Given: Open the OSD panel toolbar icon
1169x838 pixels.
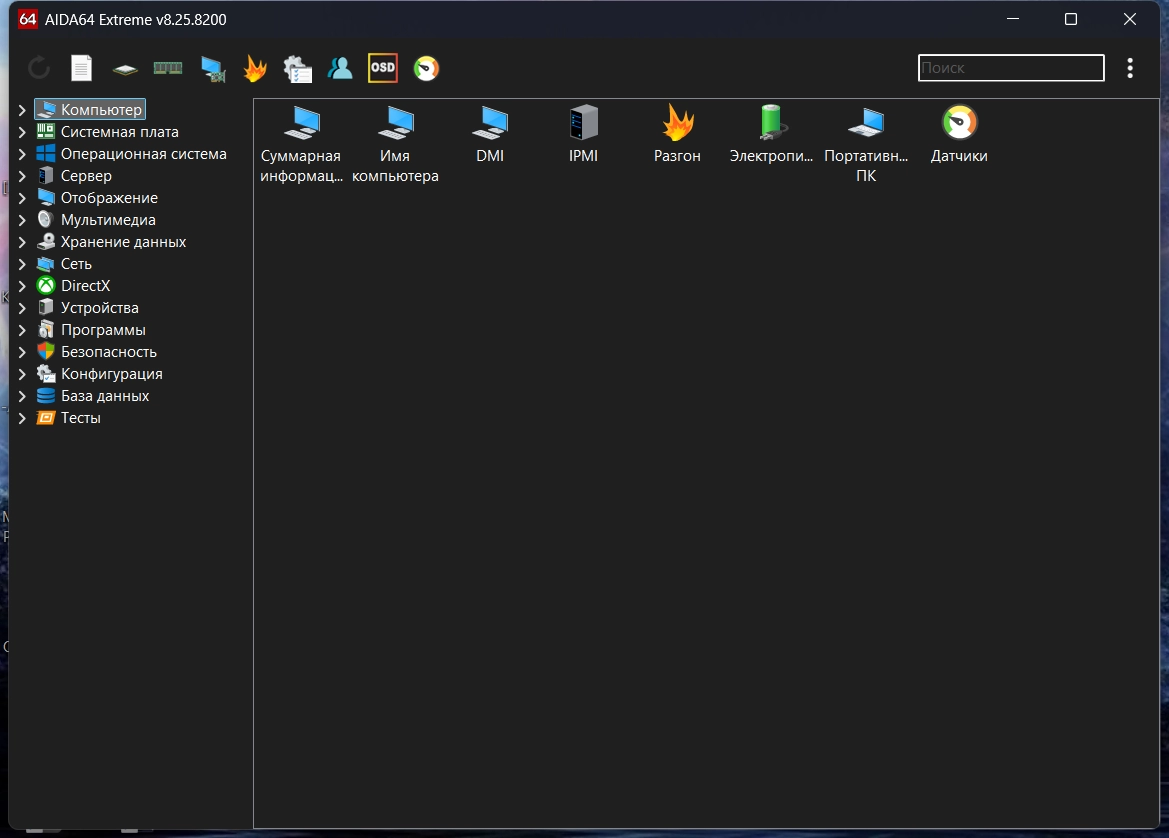Looking at the screenshot, I should pyautogui.click(x=383, y=68).
